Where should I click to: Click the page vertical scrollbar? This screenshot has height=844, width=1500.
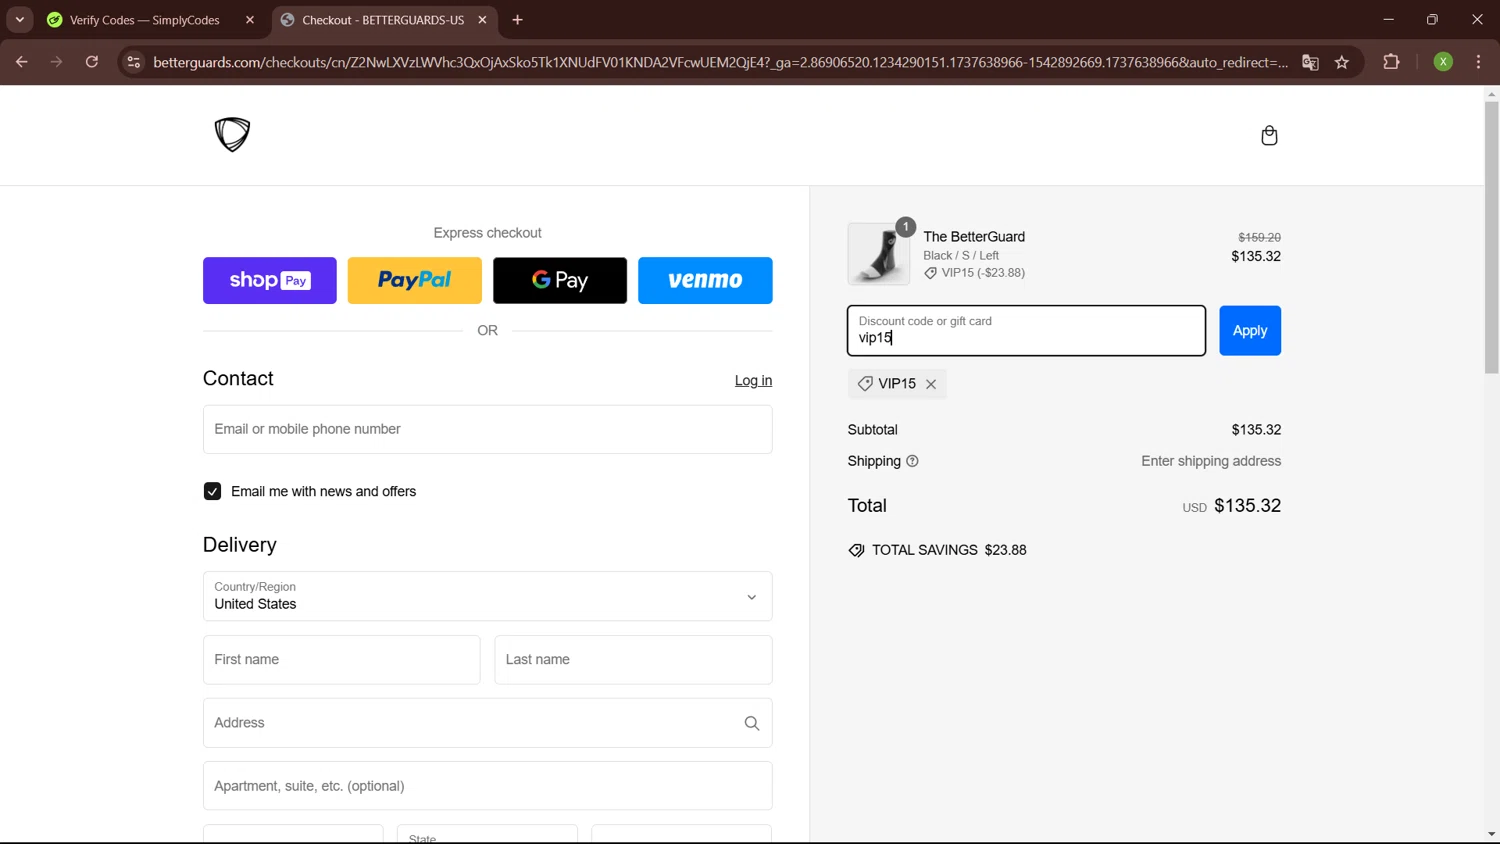pyautogui.click(x=1491, y=238)
